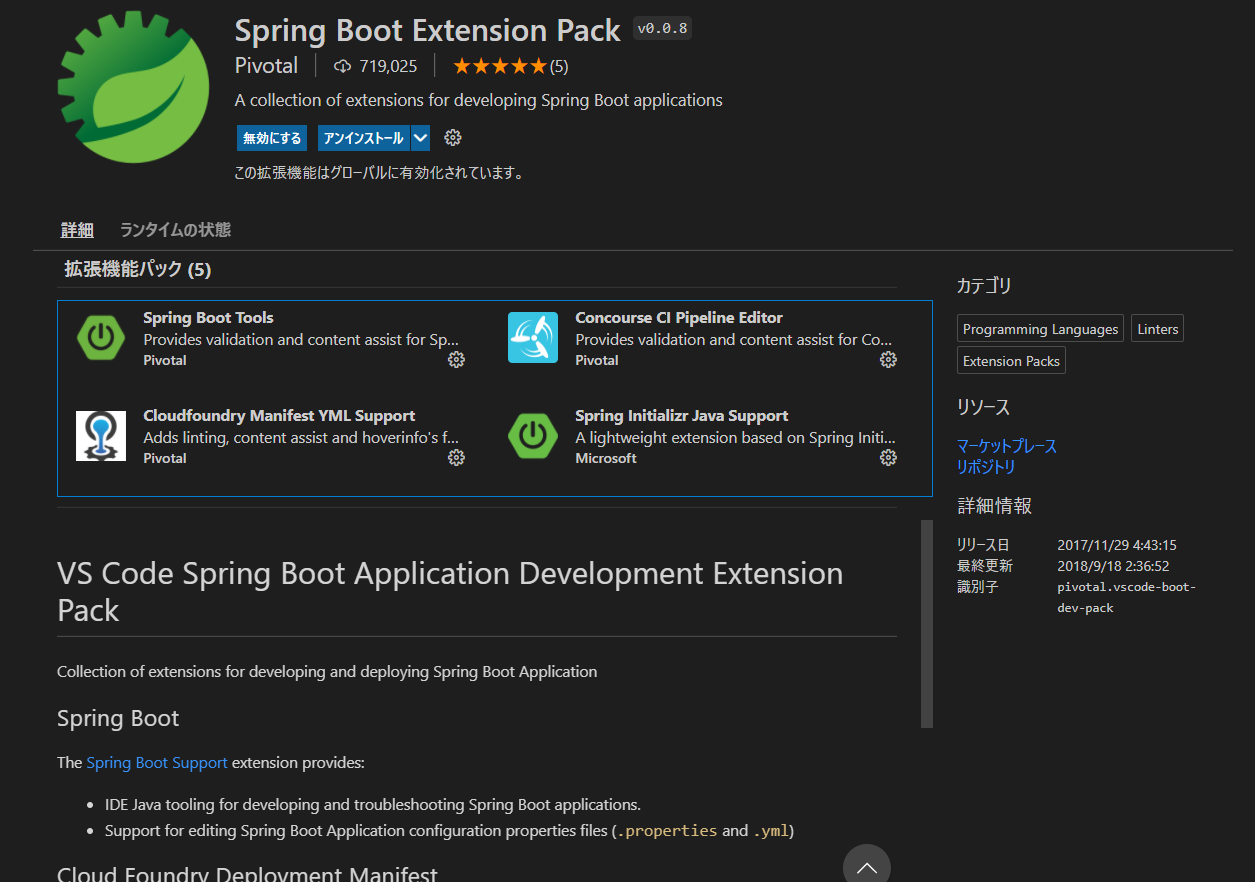Expand the dropdown arrow beside アンインストール
Screen dimensions: 1255x882
pos(420,138)
